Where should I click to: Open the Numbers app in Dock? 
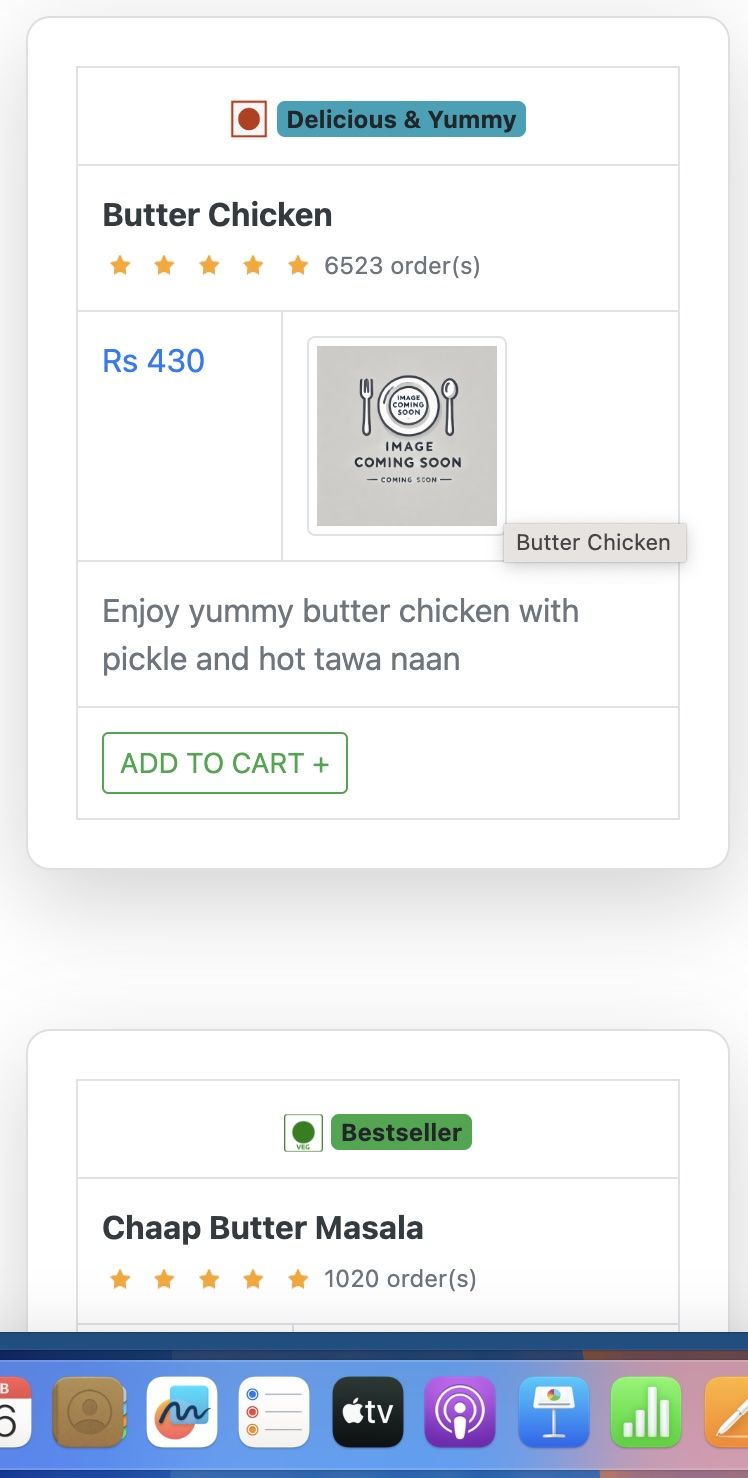click(x=645, y=1412)
